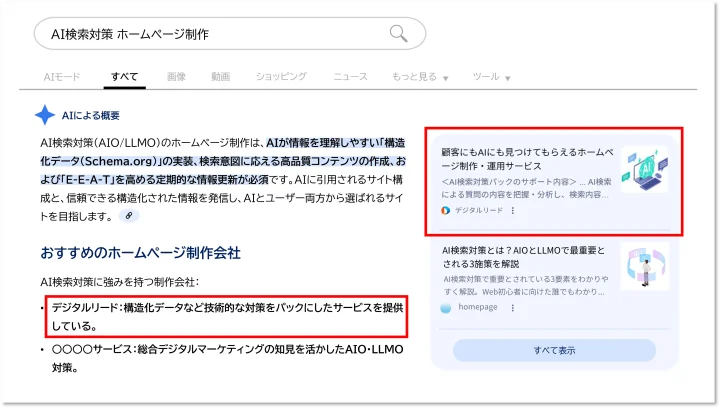Screen dimensions: 720x408
Task: Click the デジタルリード bullet item text
Action: 227,317
